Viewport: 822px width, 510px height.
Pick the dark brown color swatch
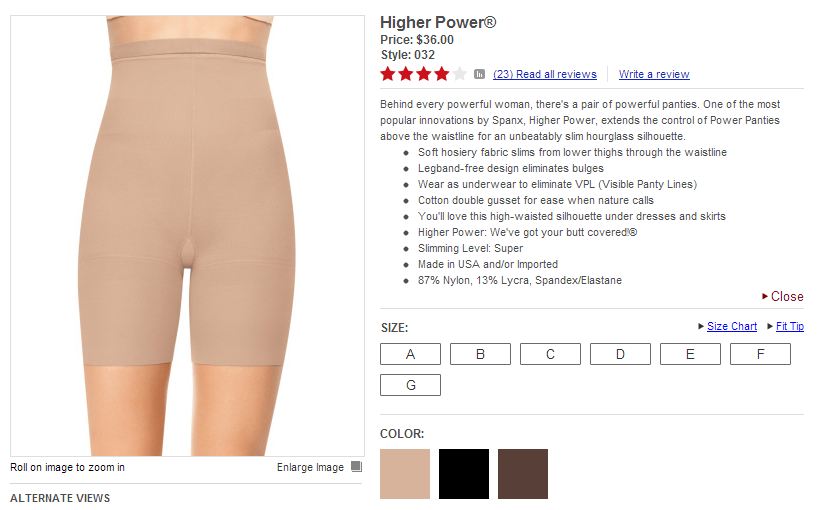click(523, 474)
